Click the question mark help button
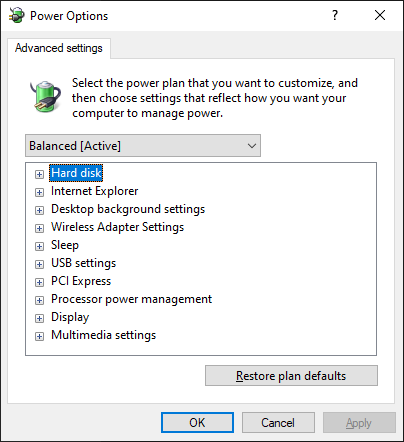The height and width of the screenshot is (442, 404). tap(335, 15)
